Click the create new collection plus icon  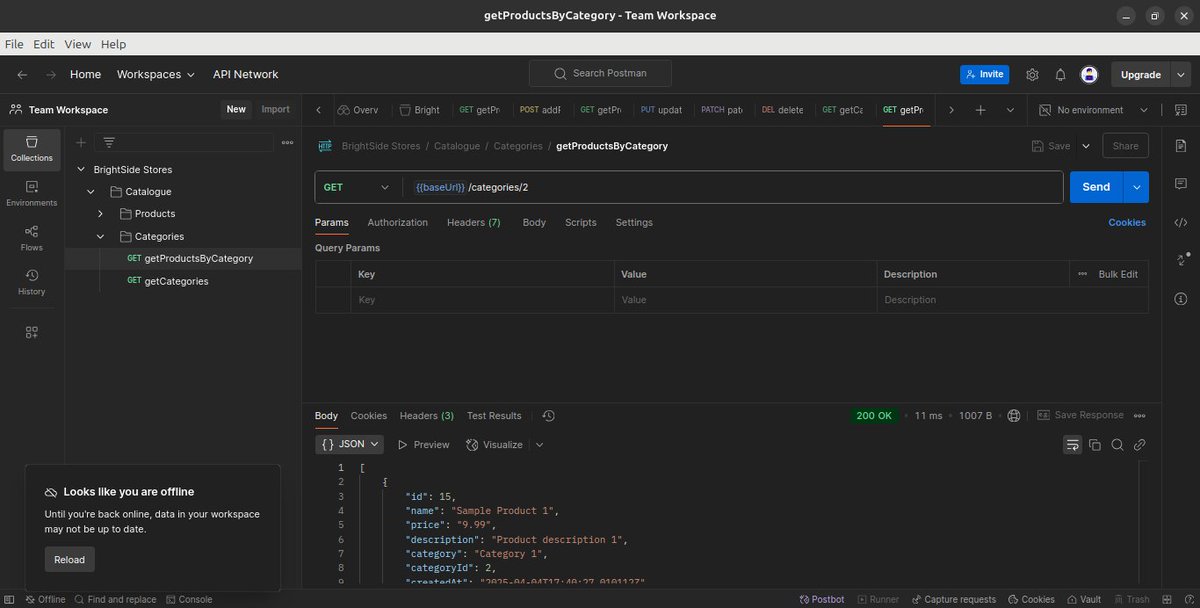[81, 142]
